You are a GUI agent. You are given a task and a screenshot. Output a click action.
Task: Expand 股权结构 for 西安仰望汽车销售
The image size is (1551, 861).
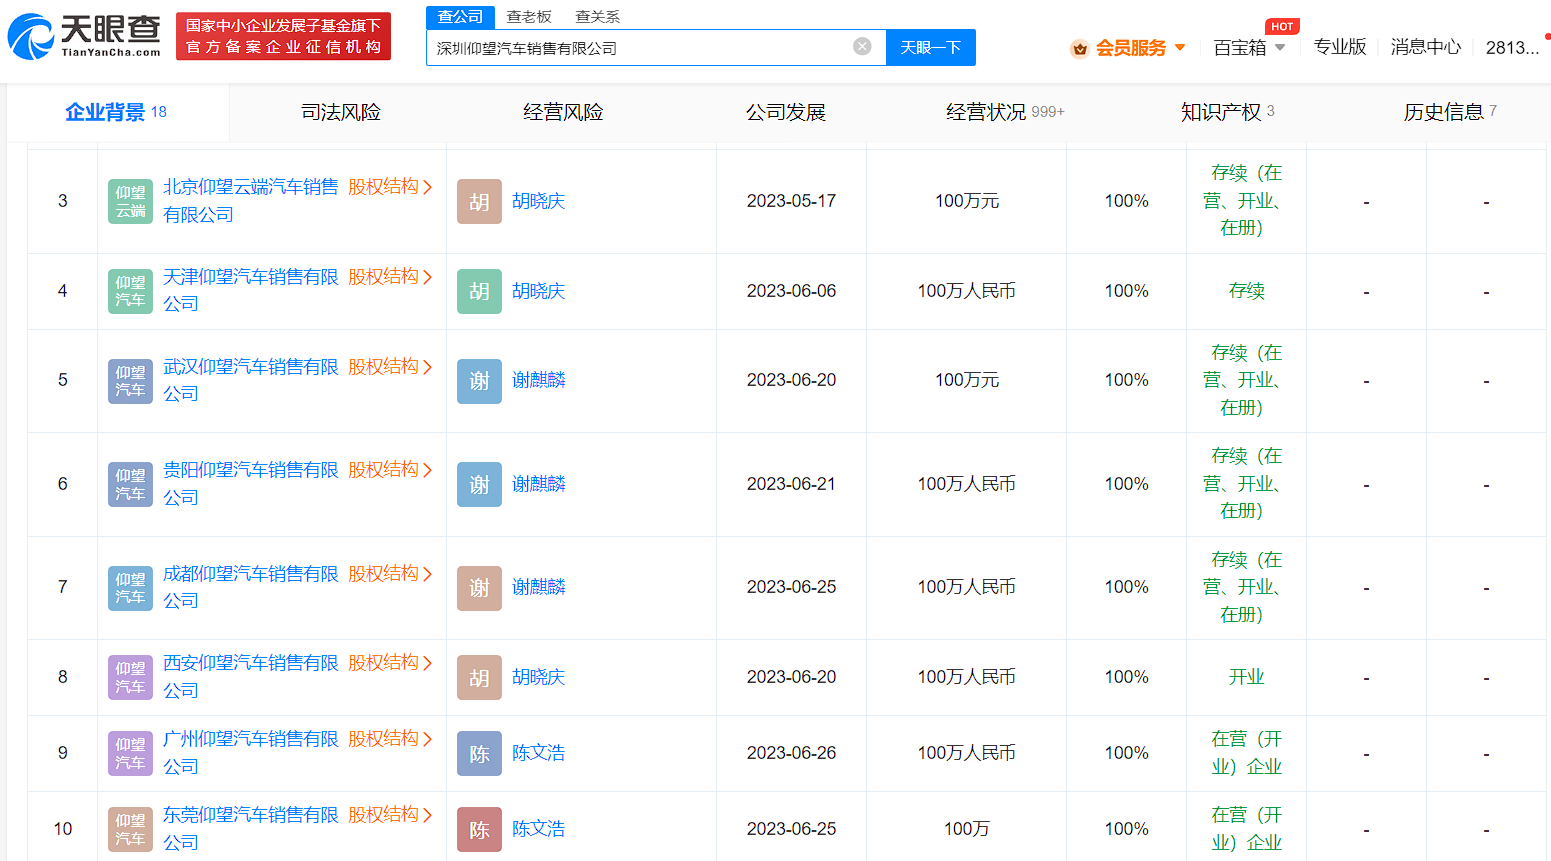(x=390, y=663)
